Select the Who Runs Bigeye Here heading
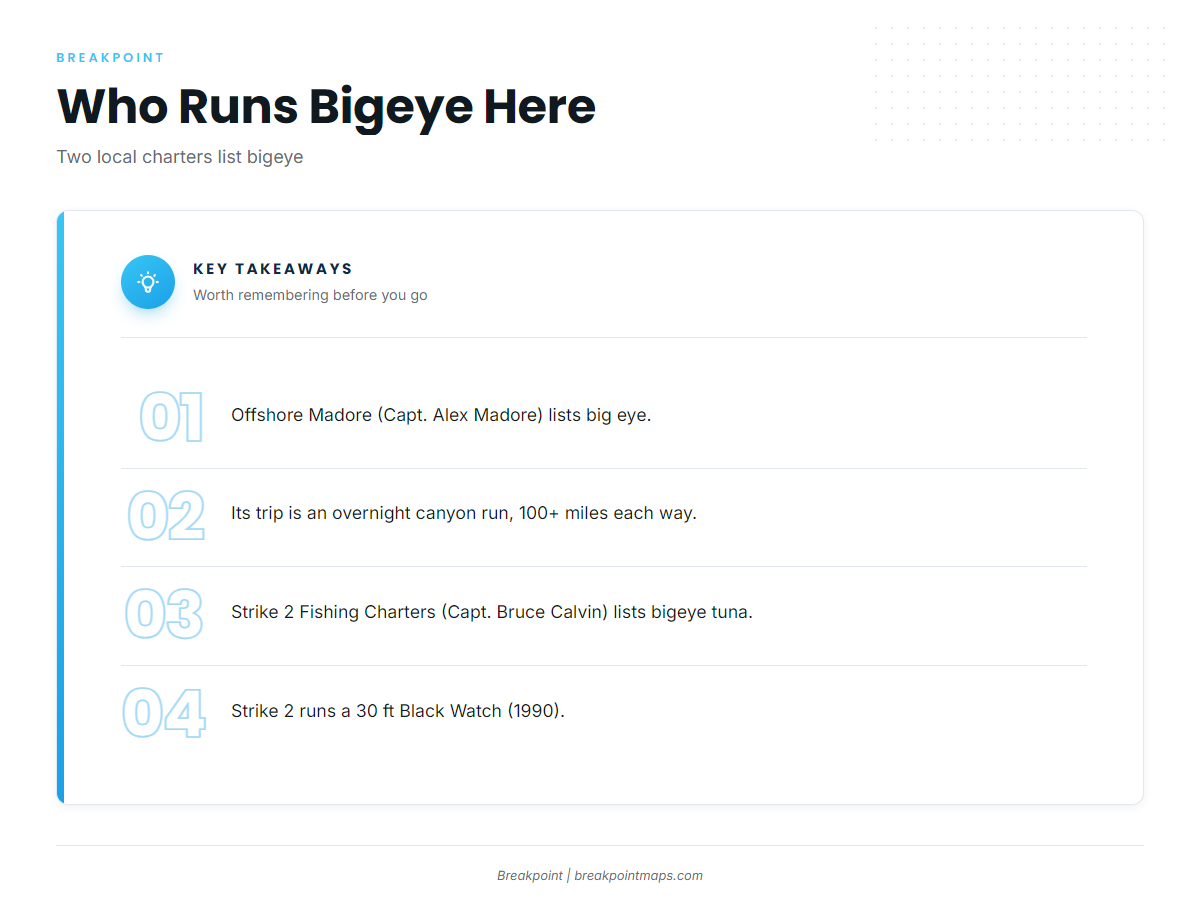Image resolution: width=1200 pixels, height=910 pixels. coord(326,106)
